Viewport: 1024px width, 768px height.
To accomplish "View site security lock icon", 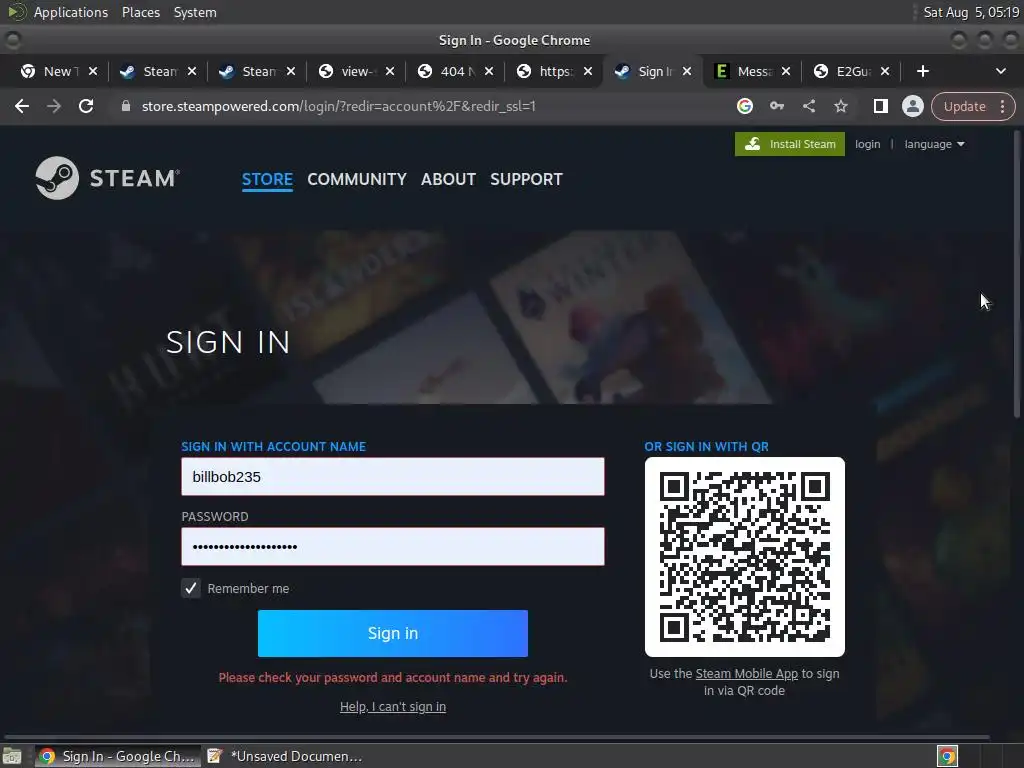I will click(126, 106).
